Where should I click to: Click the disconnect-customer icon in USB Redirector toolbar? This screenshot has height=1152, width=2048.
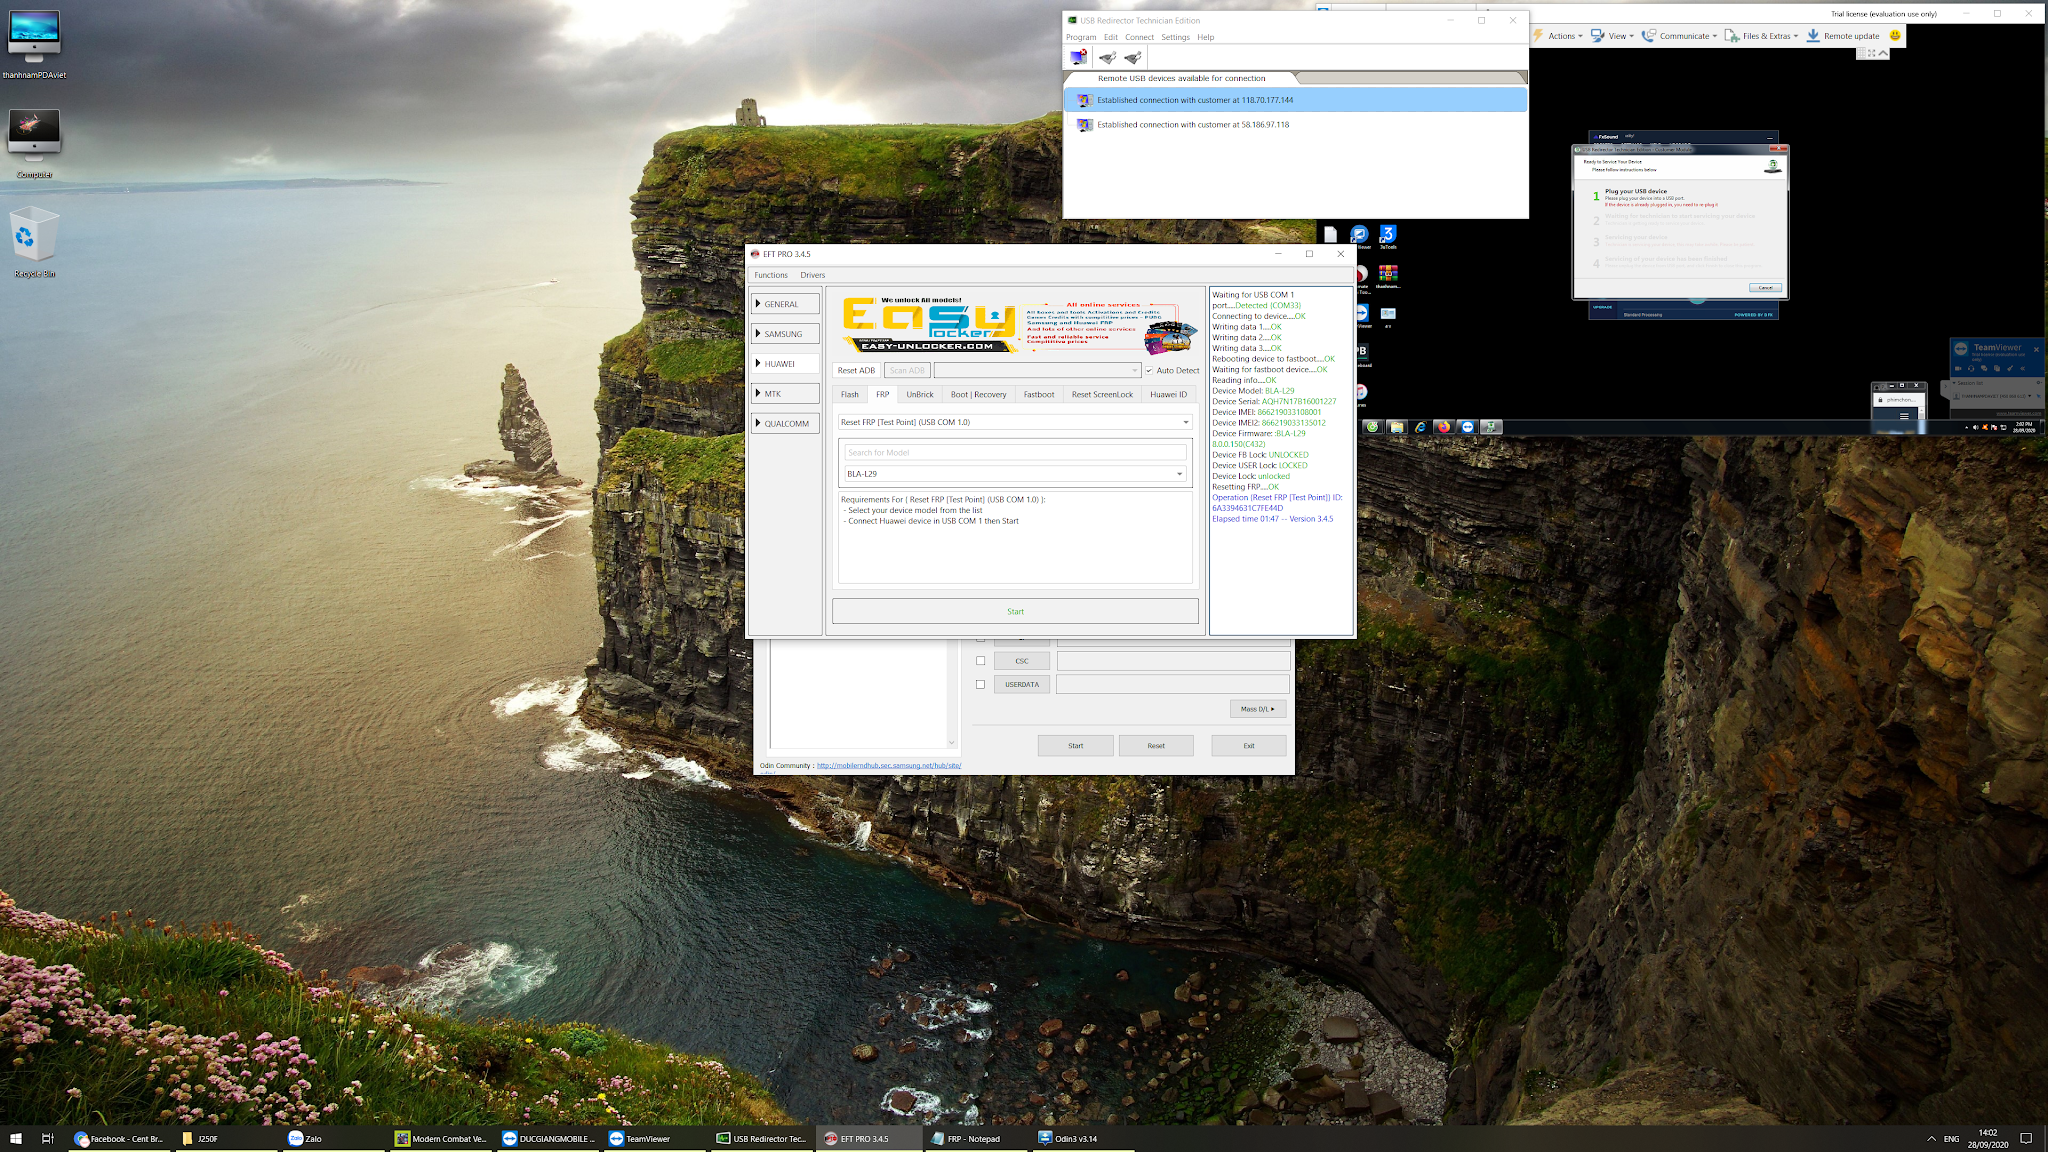(x=1078, y=57)
